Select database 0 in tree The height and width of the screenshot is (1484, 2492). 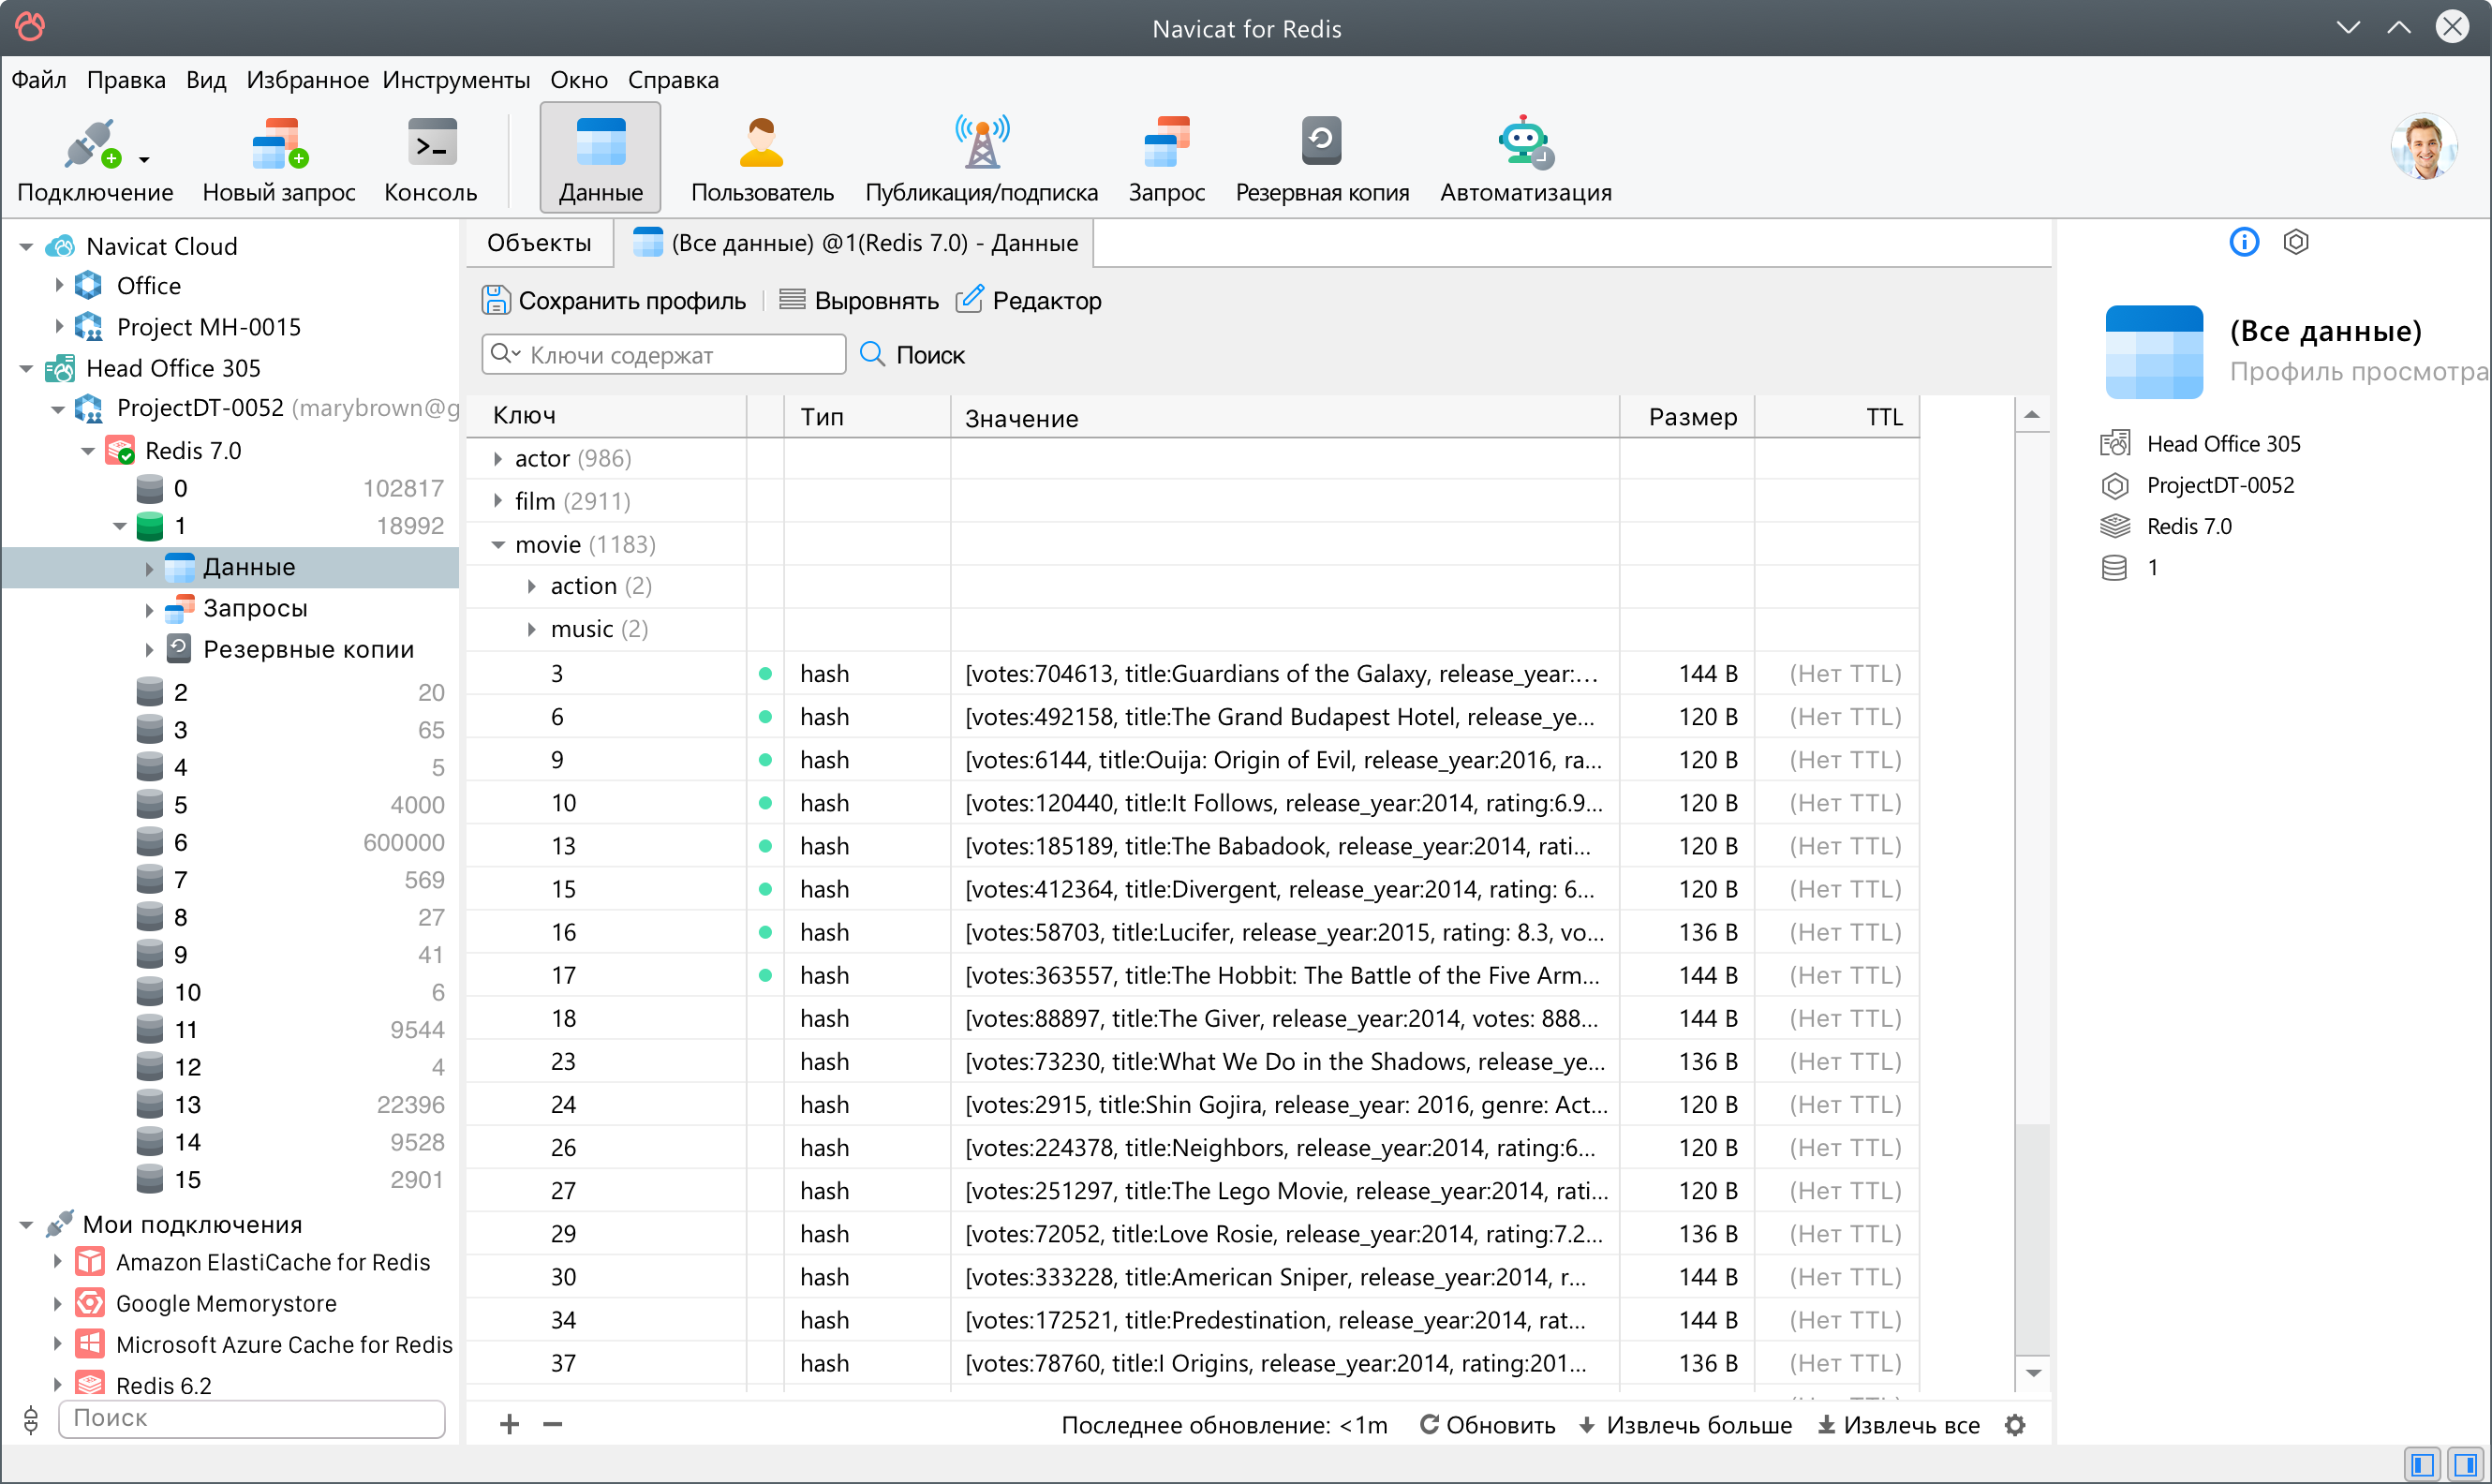tap(230, 489)
